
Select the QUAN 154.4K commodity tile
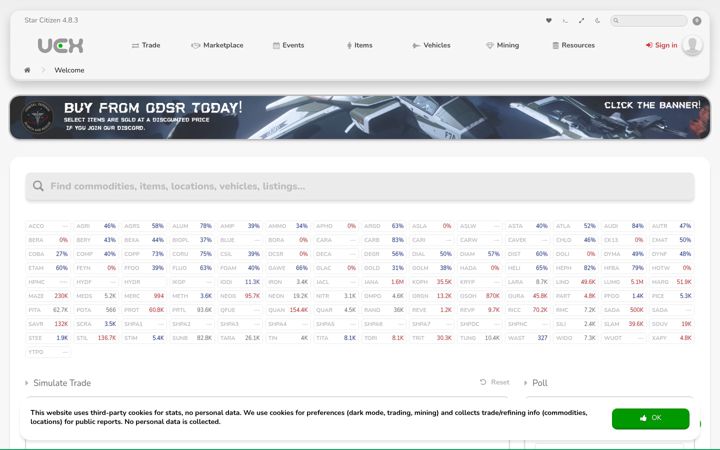[288, 310]
